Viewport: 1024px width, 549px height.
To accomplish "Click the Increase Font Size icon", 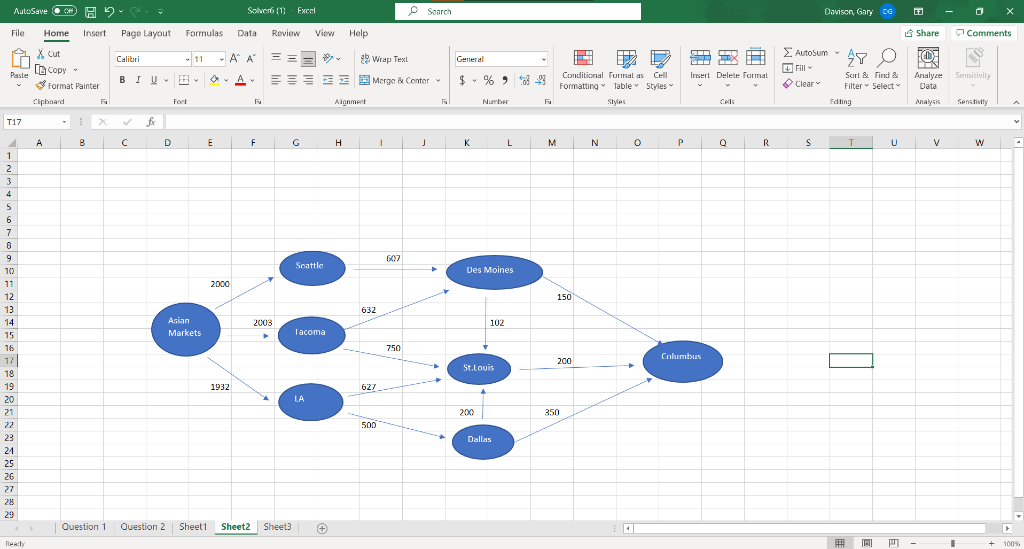I will coord(236,60).
